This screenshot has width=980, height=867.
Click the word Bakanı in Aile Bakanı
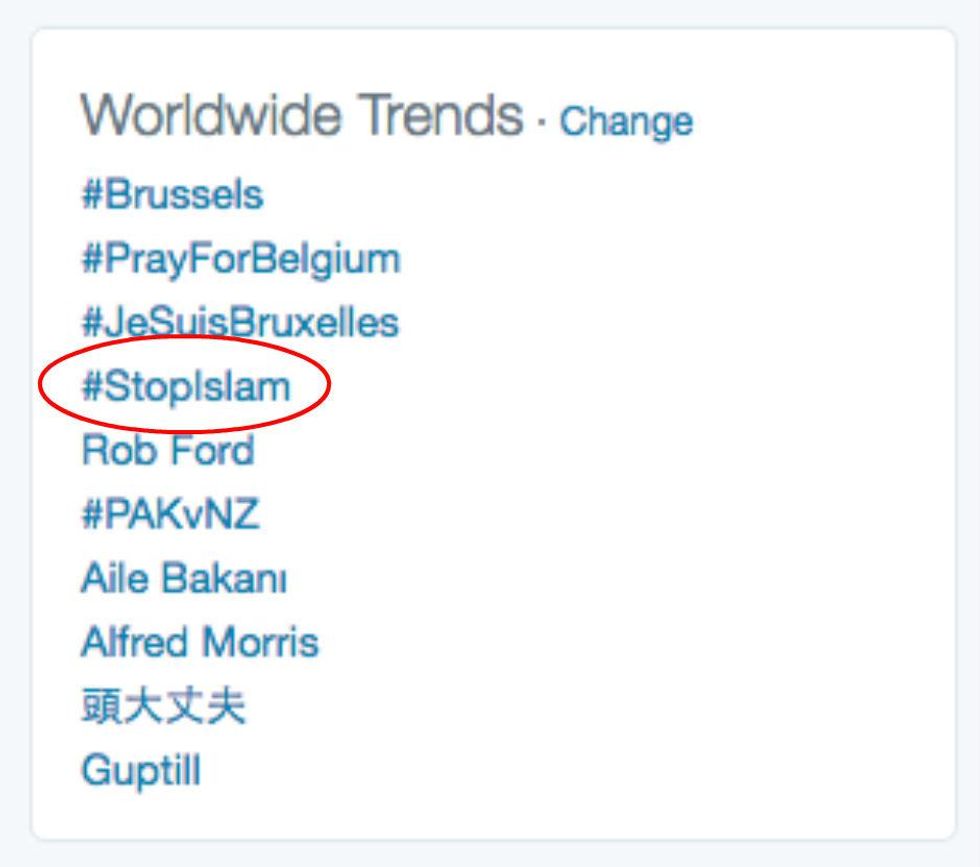click(x=225, y=578)
